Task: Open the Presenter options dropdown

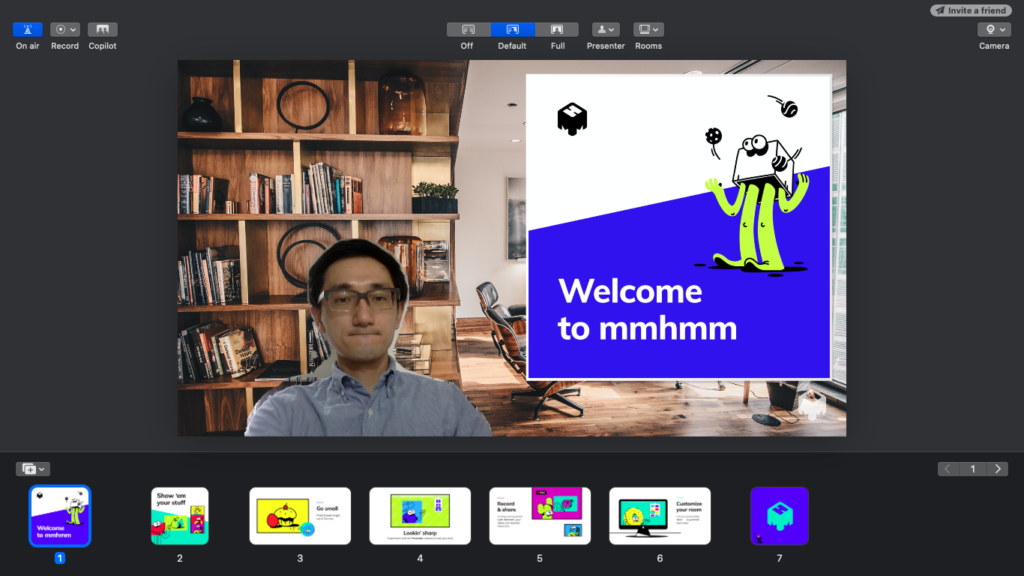Action: coord(605,30)
